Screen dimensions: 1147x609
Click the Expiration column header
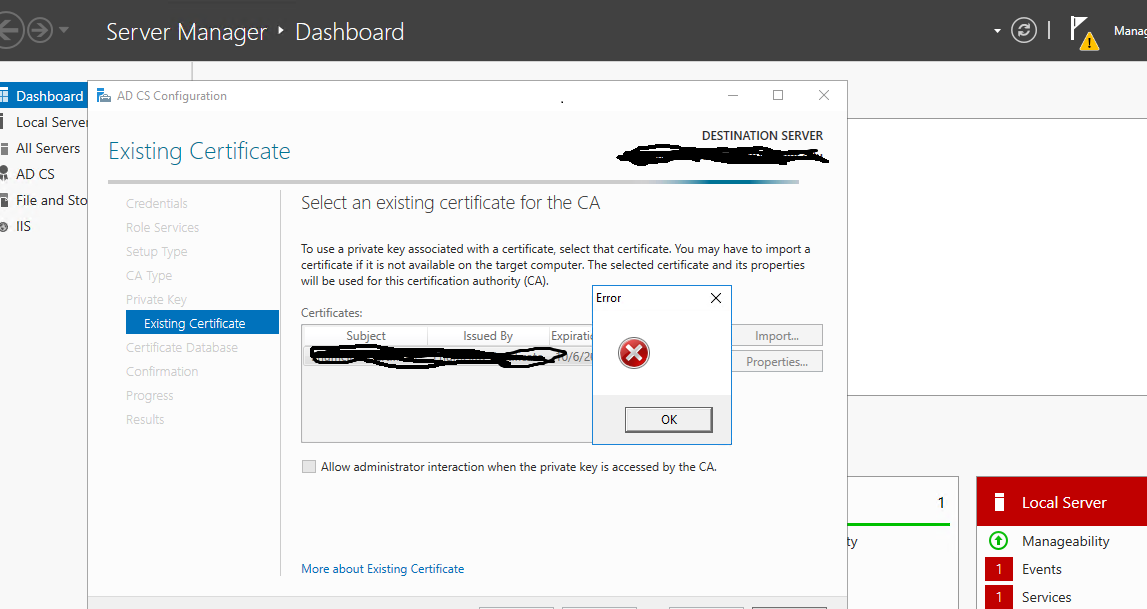point(571,336)
